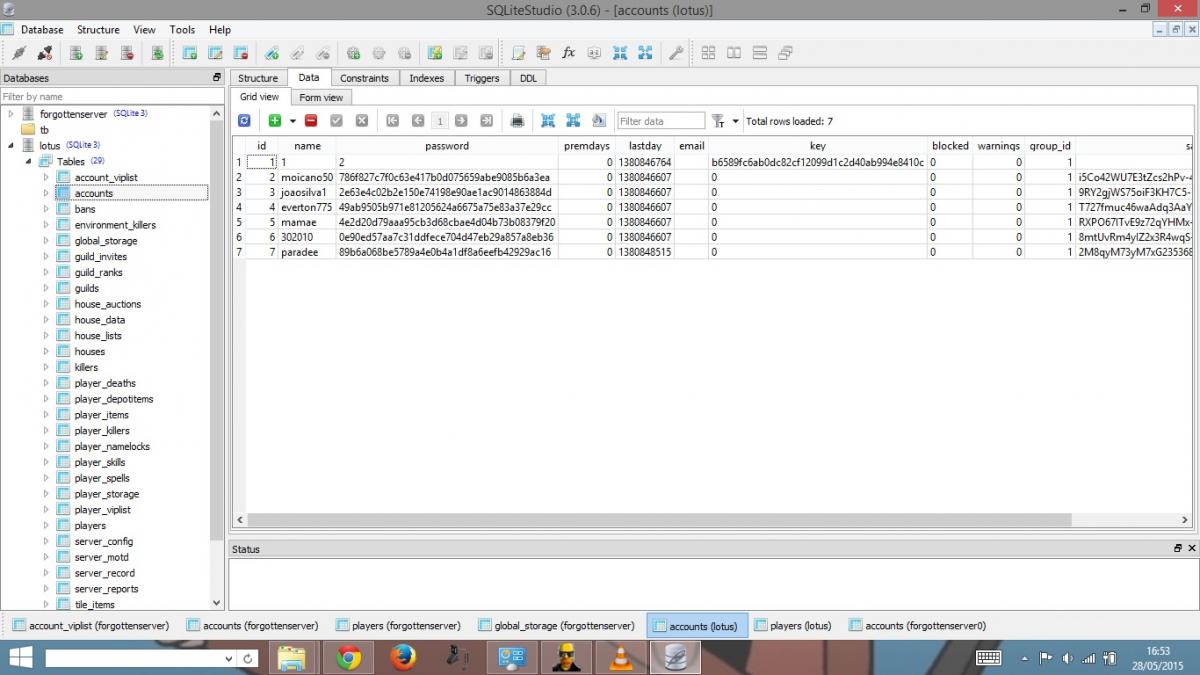The height and width of the screenshot is (675, 1200).
Task: Open the configuration wrench icon
Action: click(676, 53)
